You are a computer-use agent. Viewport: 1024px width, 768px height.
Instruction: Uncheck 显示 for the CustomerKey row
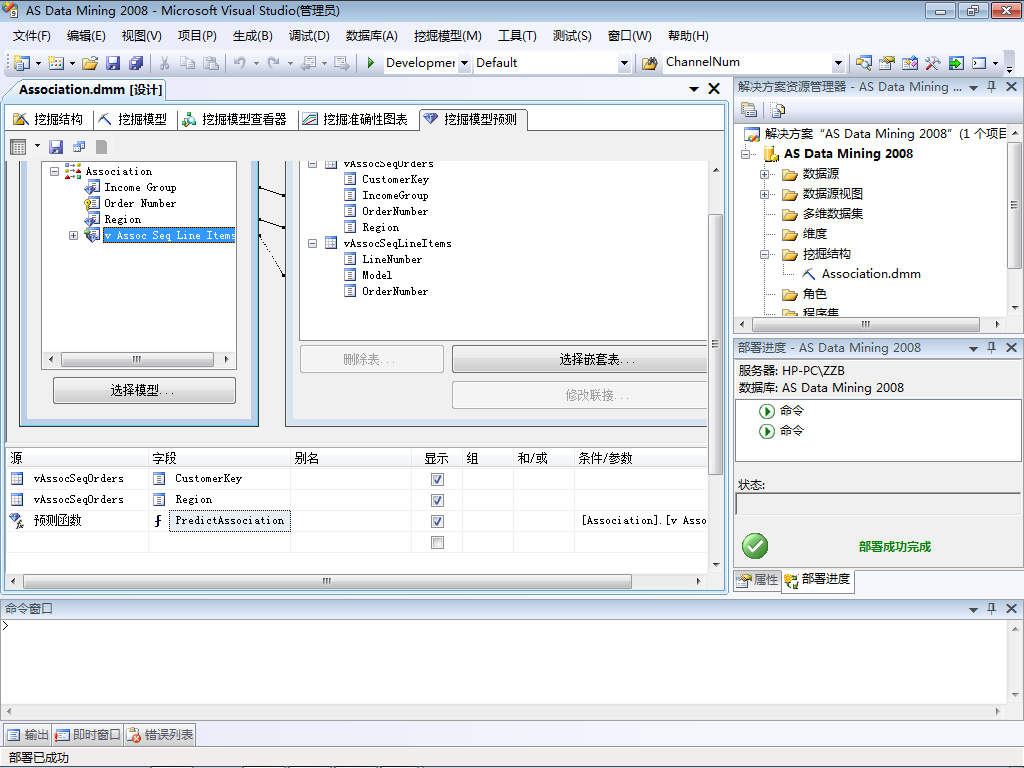(438, 479)
